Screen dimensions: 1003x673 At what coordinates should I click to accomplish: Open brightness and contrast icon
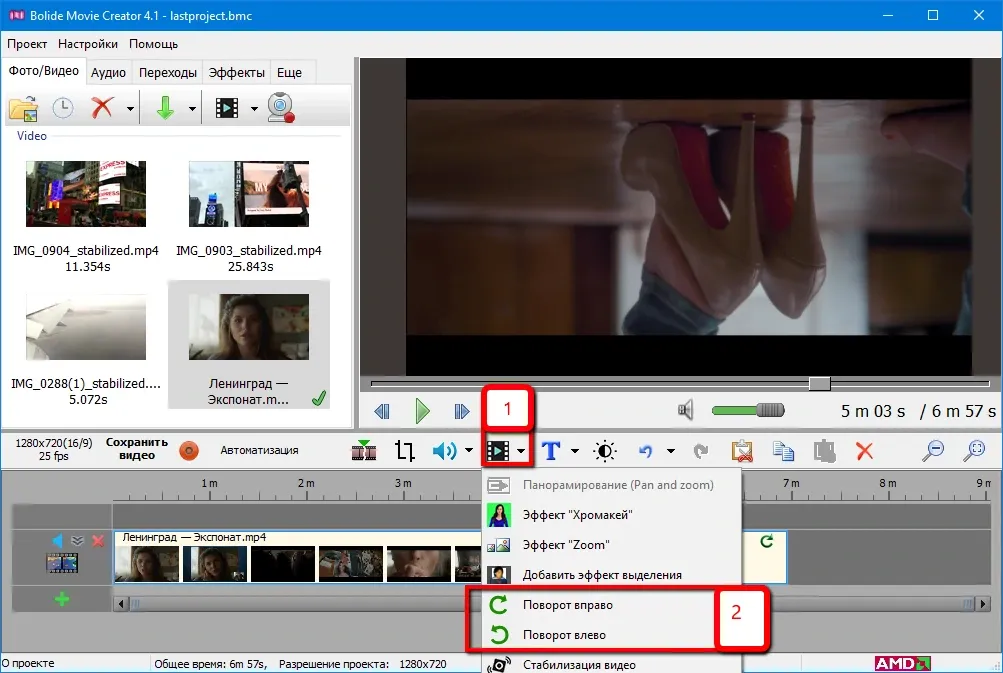pos(604,451)
